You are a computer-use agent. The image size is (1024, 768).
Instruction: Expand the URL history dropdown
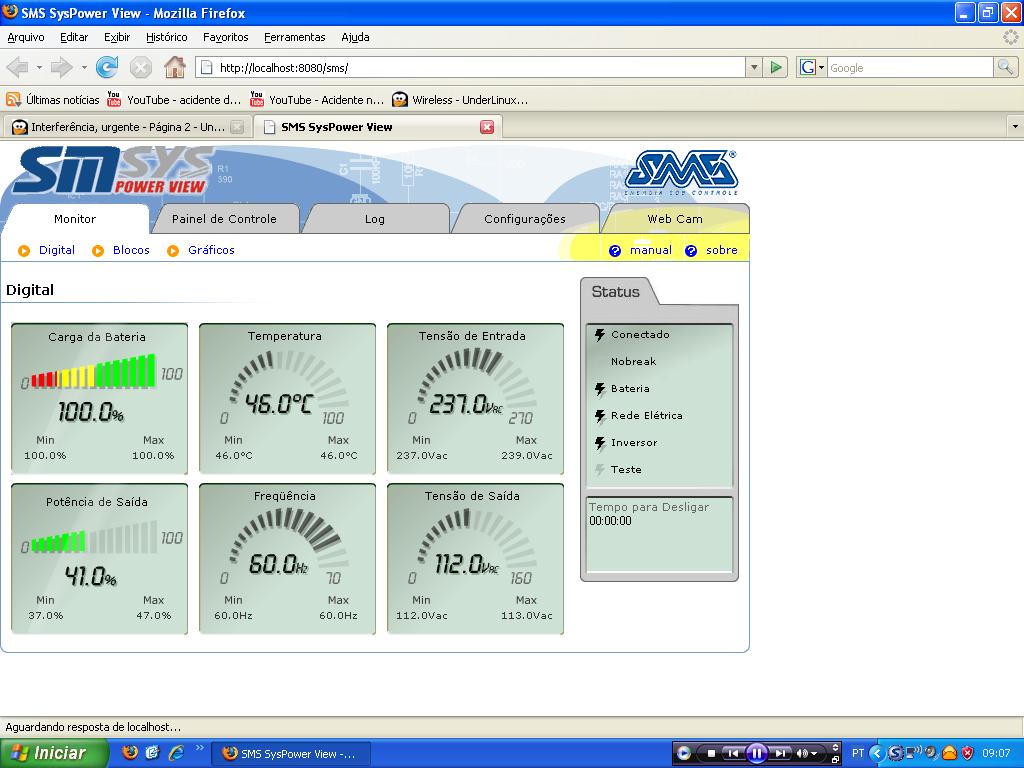(754, 67)
